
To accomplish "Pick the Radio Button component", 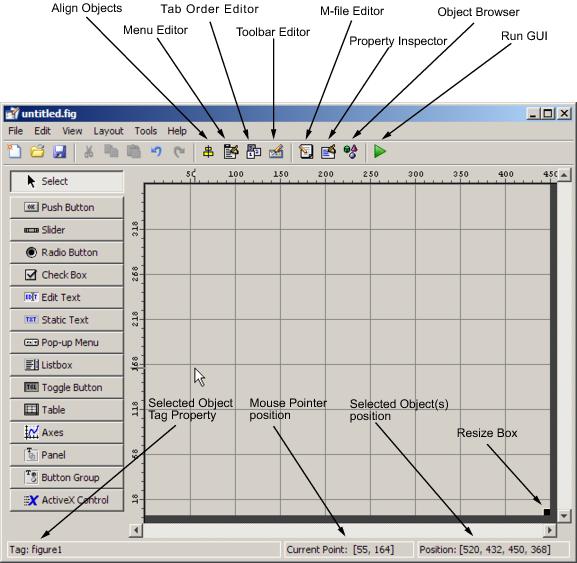I will (67, 252).
